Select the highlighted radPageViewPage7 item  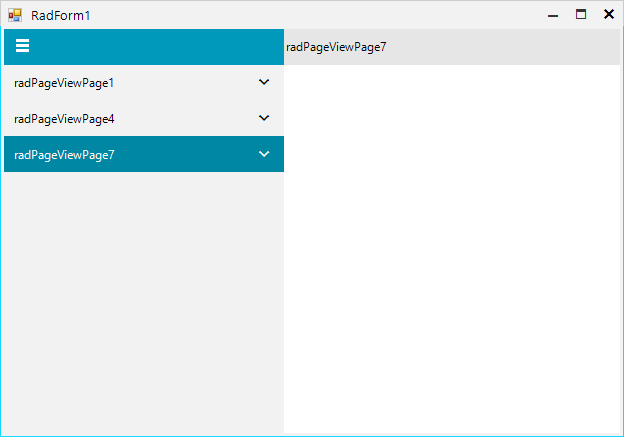(144, 154)
